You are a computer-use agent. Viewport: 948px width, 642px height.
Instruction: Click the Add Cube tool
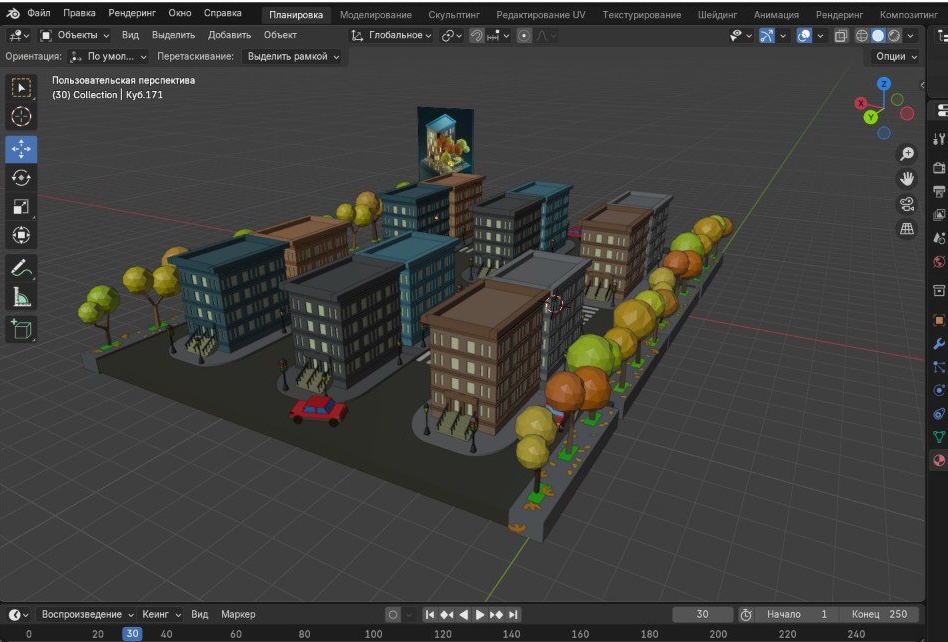pos(21,328)
